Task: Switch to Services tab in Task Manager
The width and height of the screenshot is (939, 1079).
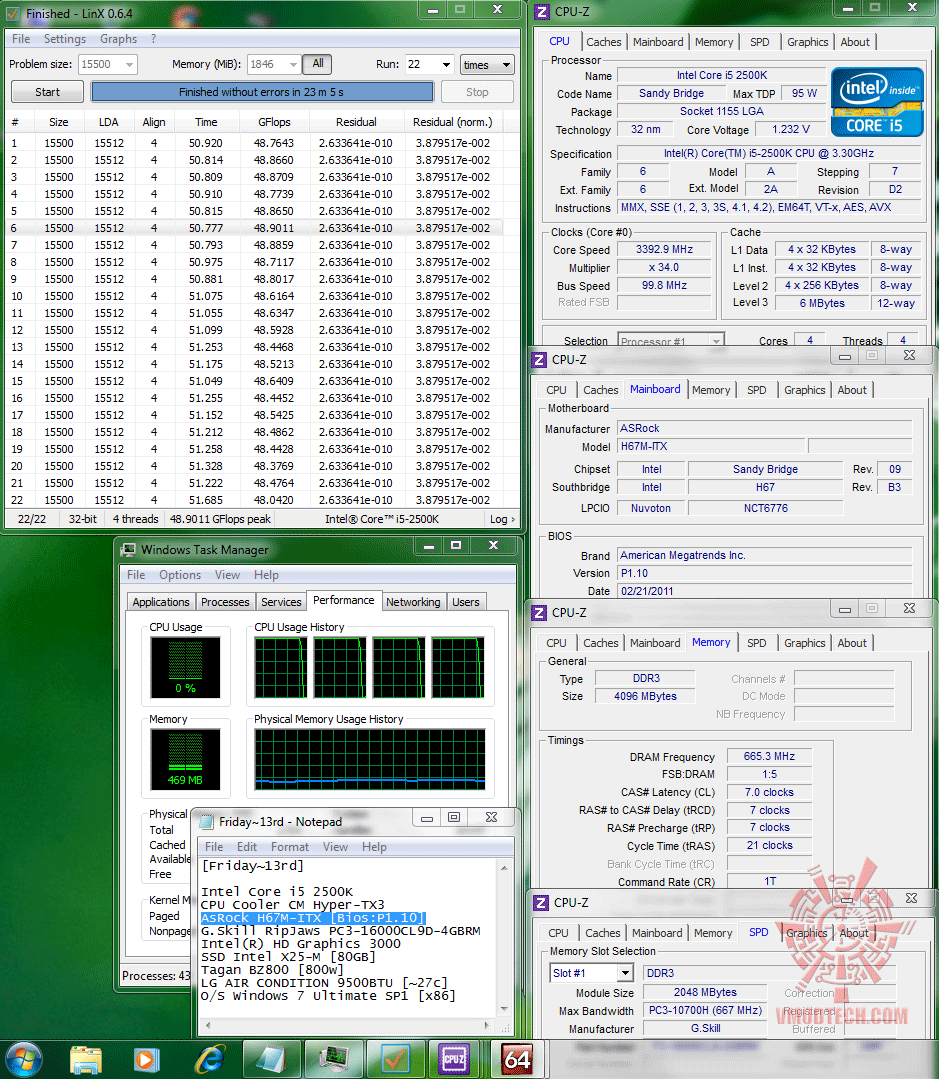Action: click(x=281, y=602)
